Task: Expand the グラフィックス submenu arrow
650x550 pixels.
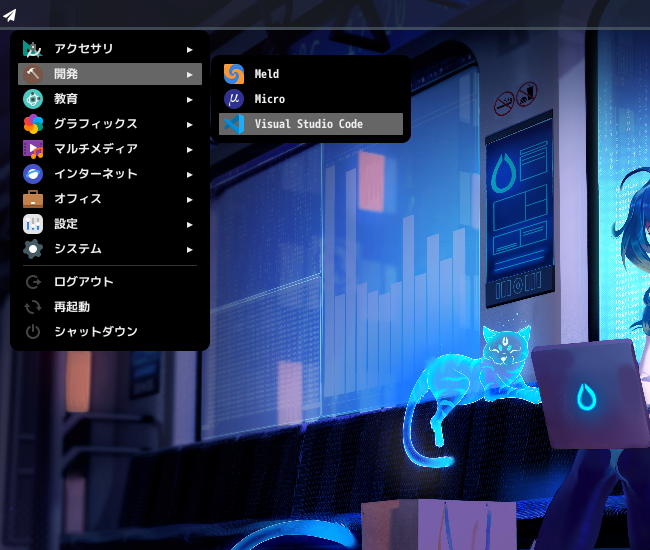Action: click(x=189, y=124)
